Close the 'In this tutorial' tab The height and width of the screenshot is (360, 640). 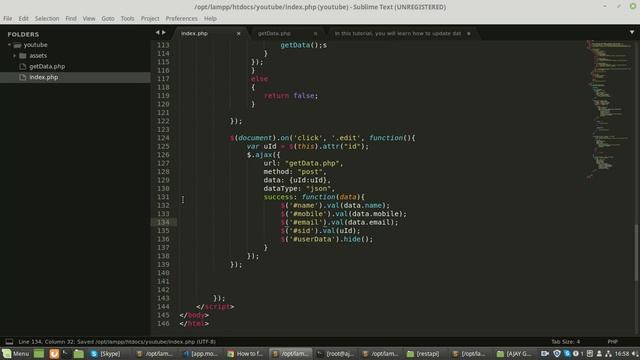[x=469, y=33]
